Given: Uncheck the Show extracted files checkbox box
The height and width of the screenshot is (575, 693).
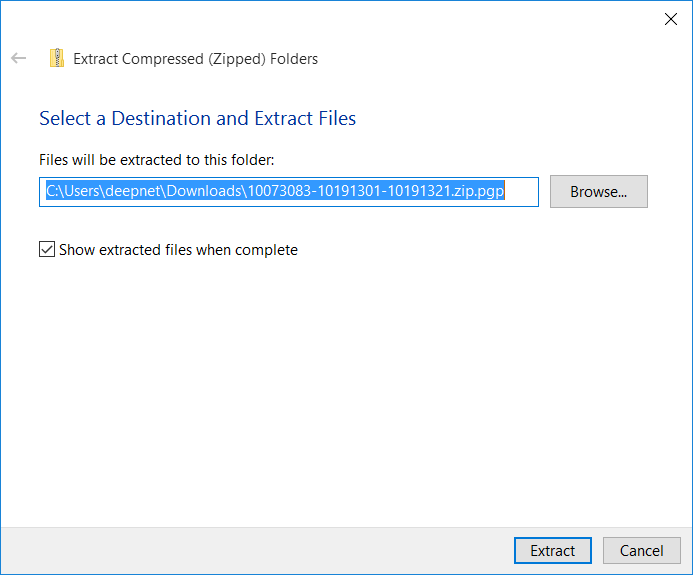Looking at the screenshot, I should [x=47, y=250].
